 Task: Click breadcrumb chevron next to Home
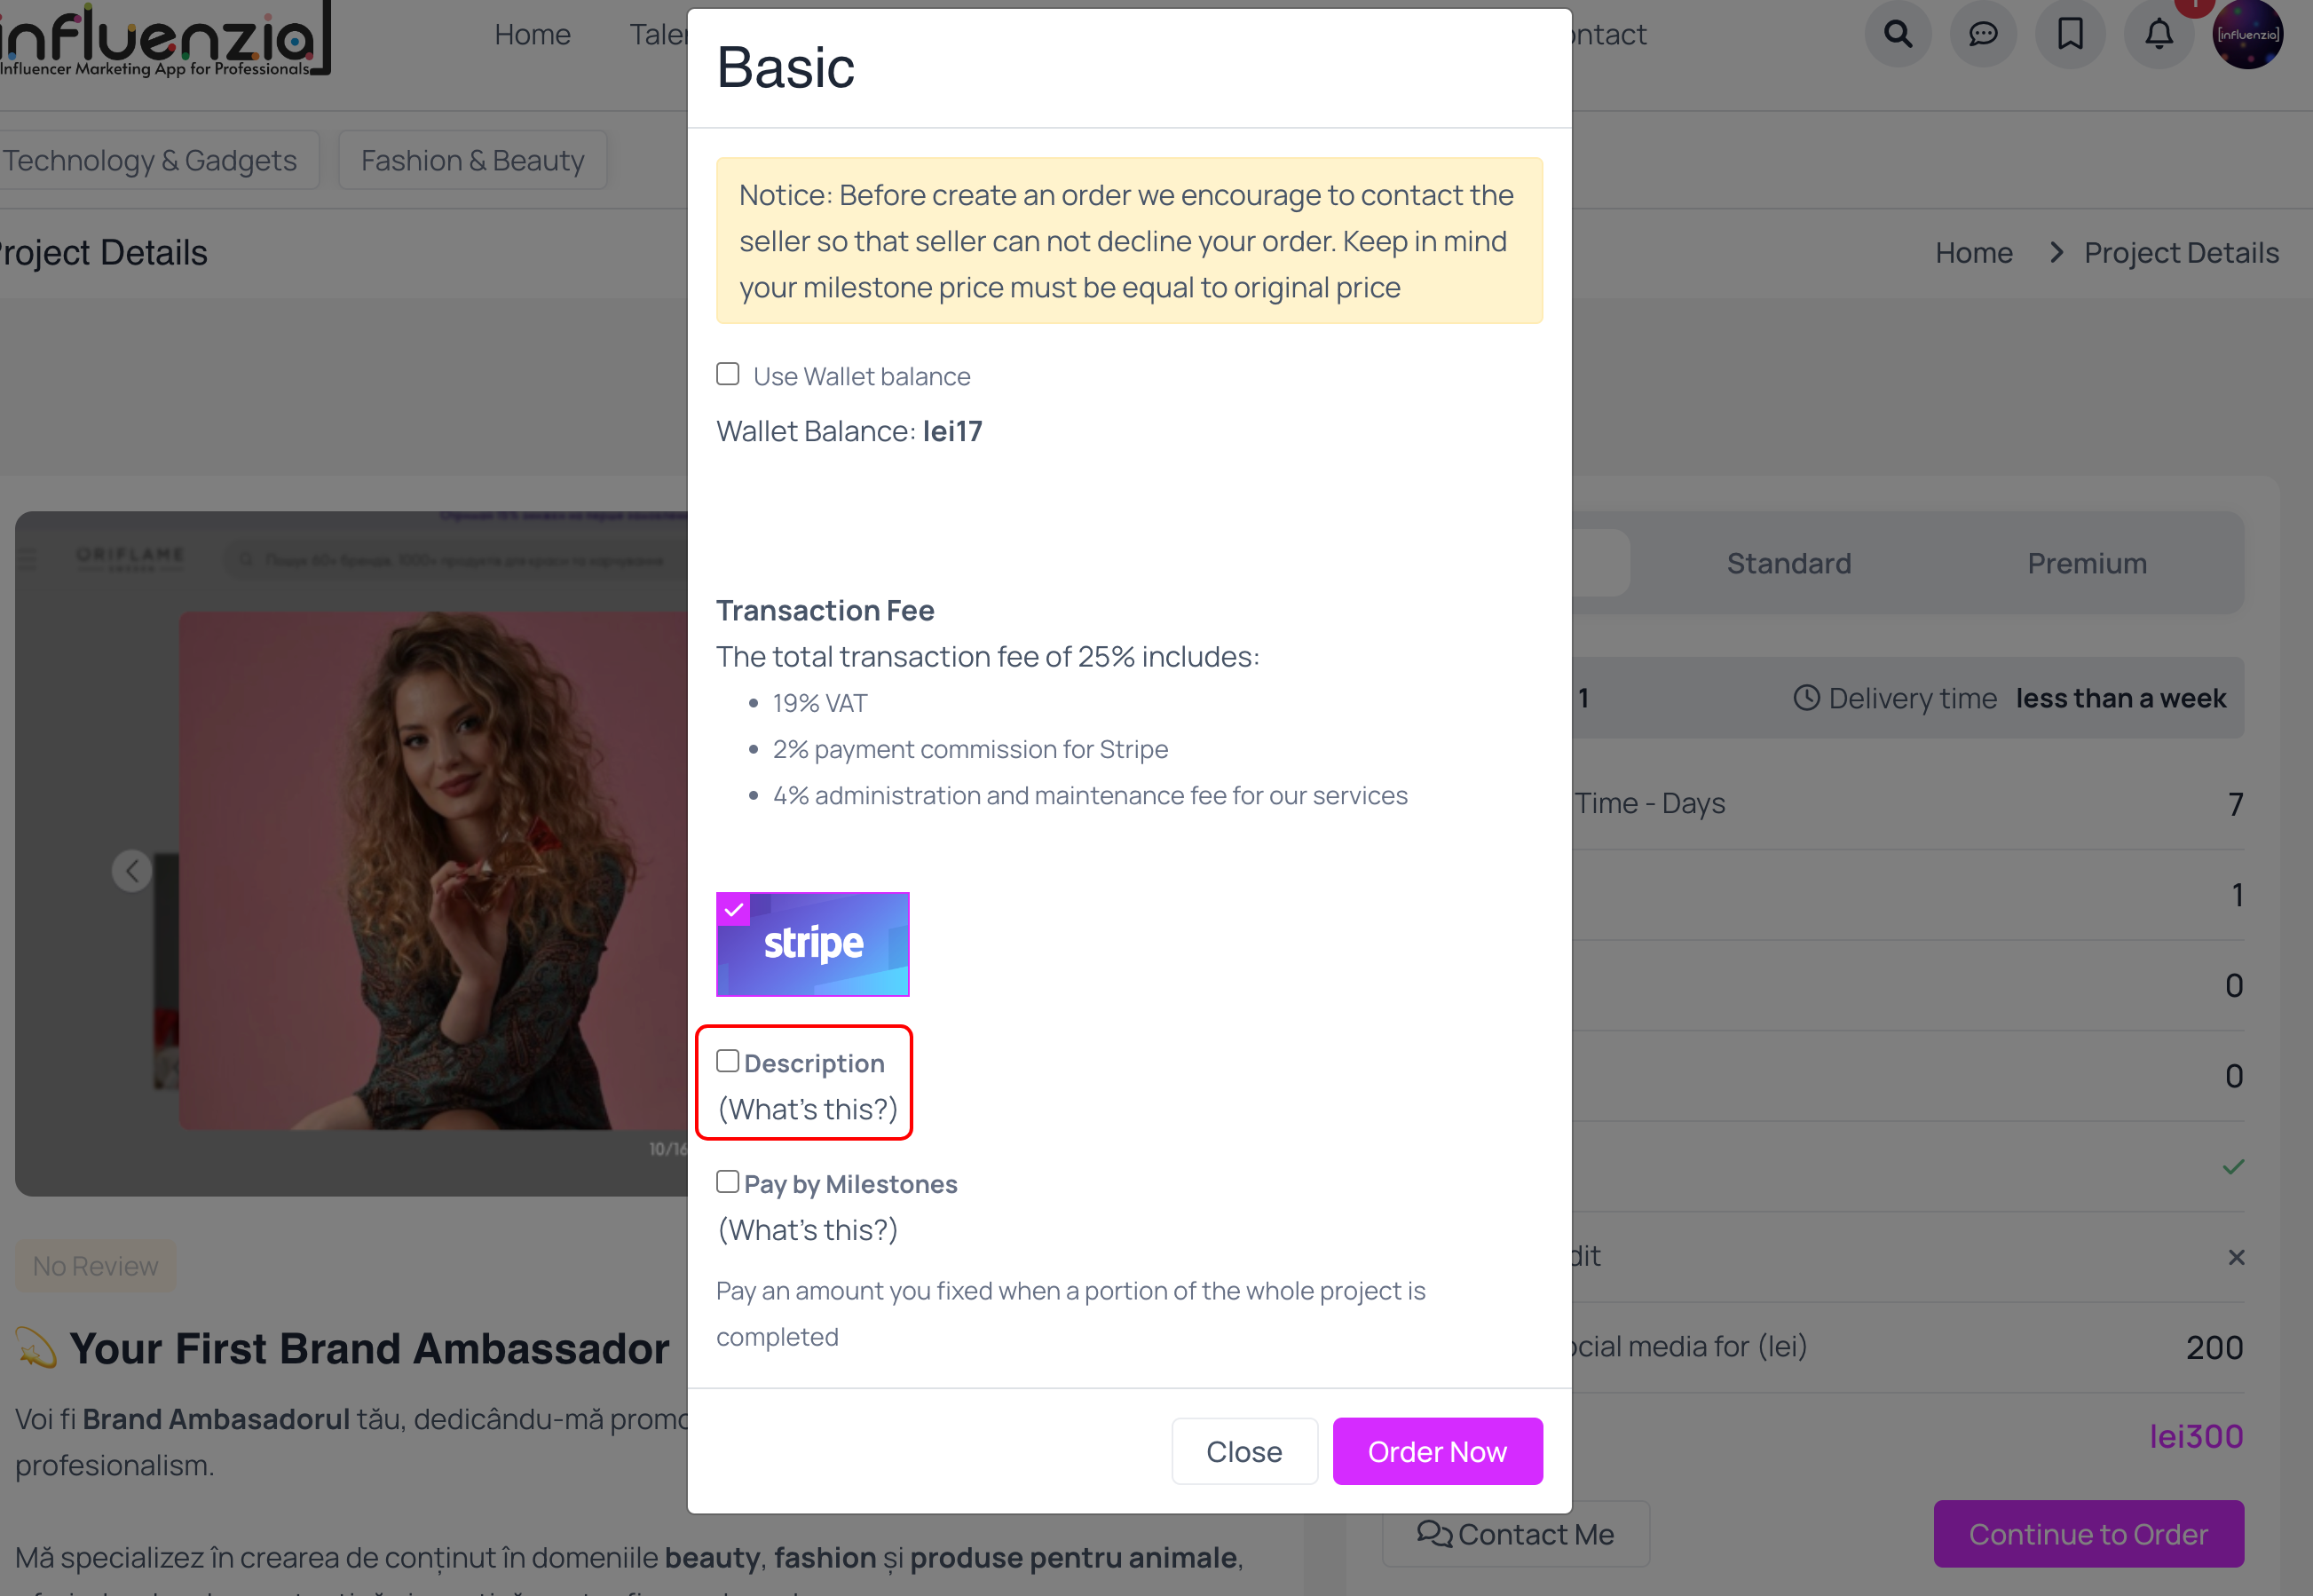[2056, 253]
